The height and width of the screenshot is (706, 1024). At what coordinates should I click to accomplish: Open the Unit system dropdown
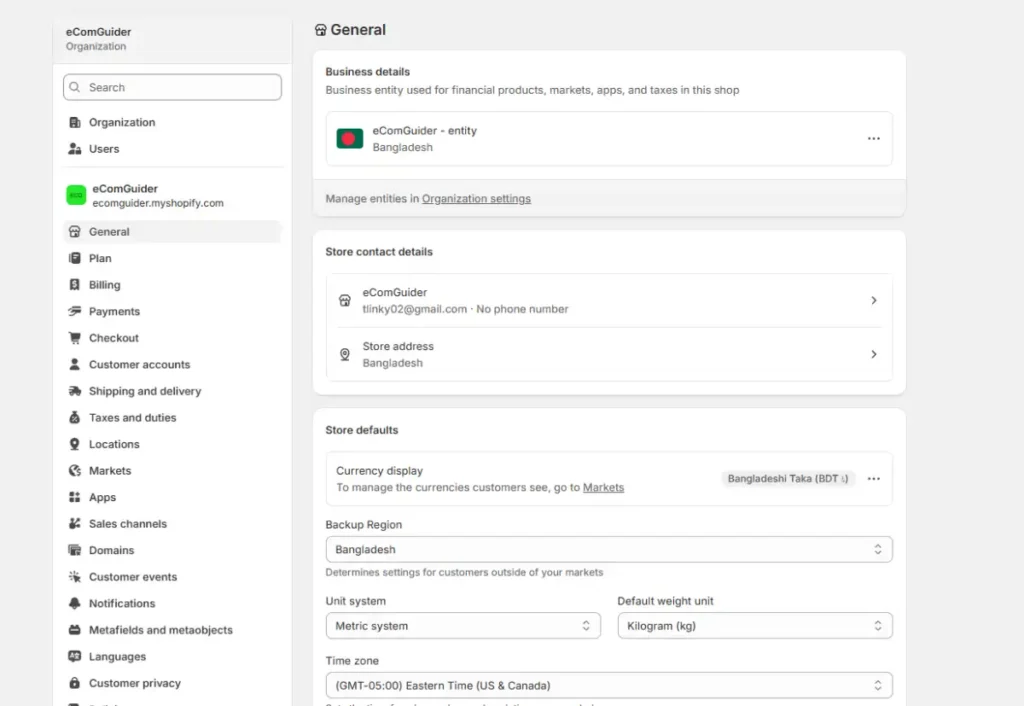coord(463,626)
